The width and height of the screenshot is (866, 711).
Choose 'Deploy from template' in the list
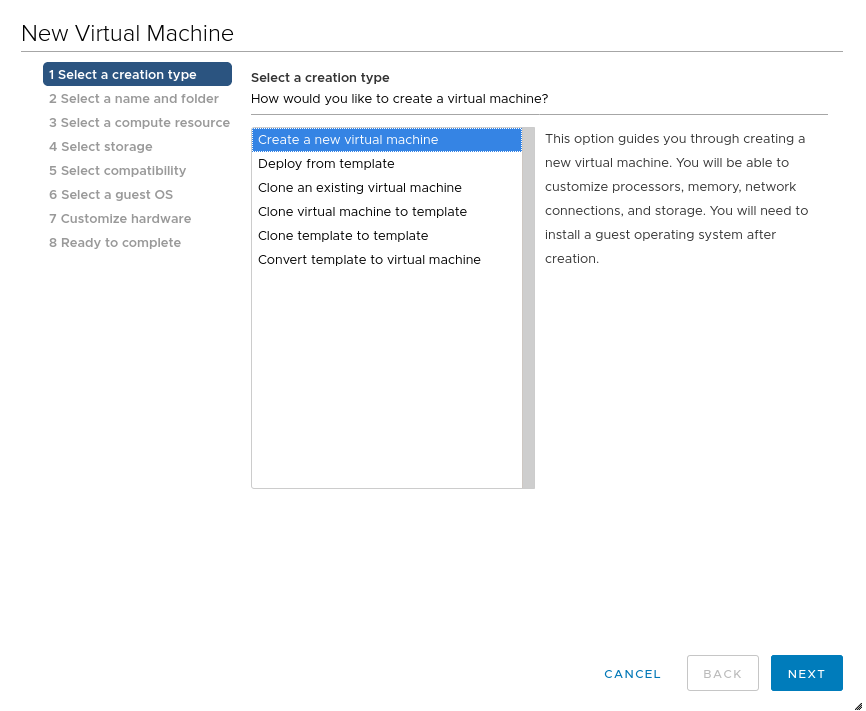326,164
